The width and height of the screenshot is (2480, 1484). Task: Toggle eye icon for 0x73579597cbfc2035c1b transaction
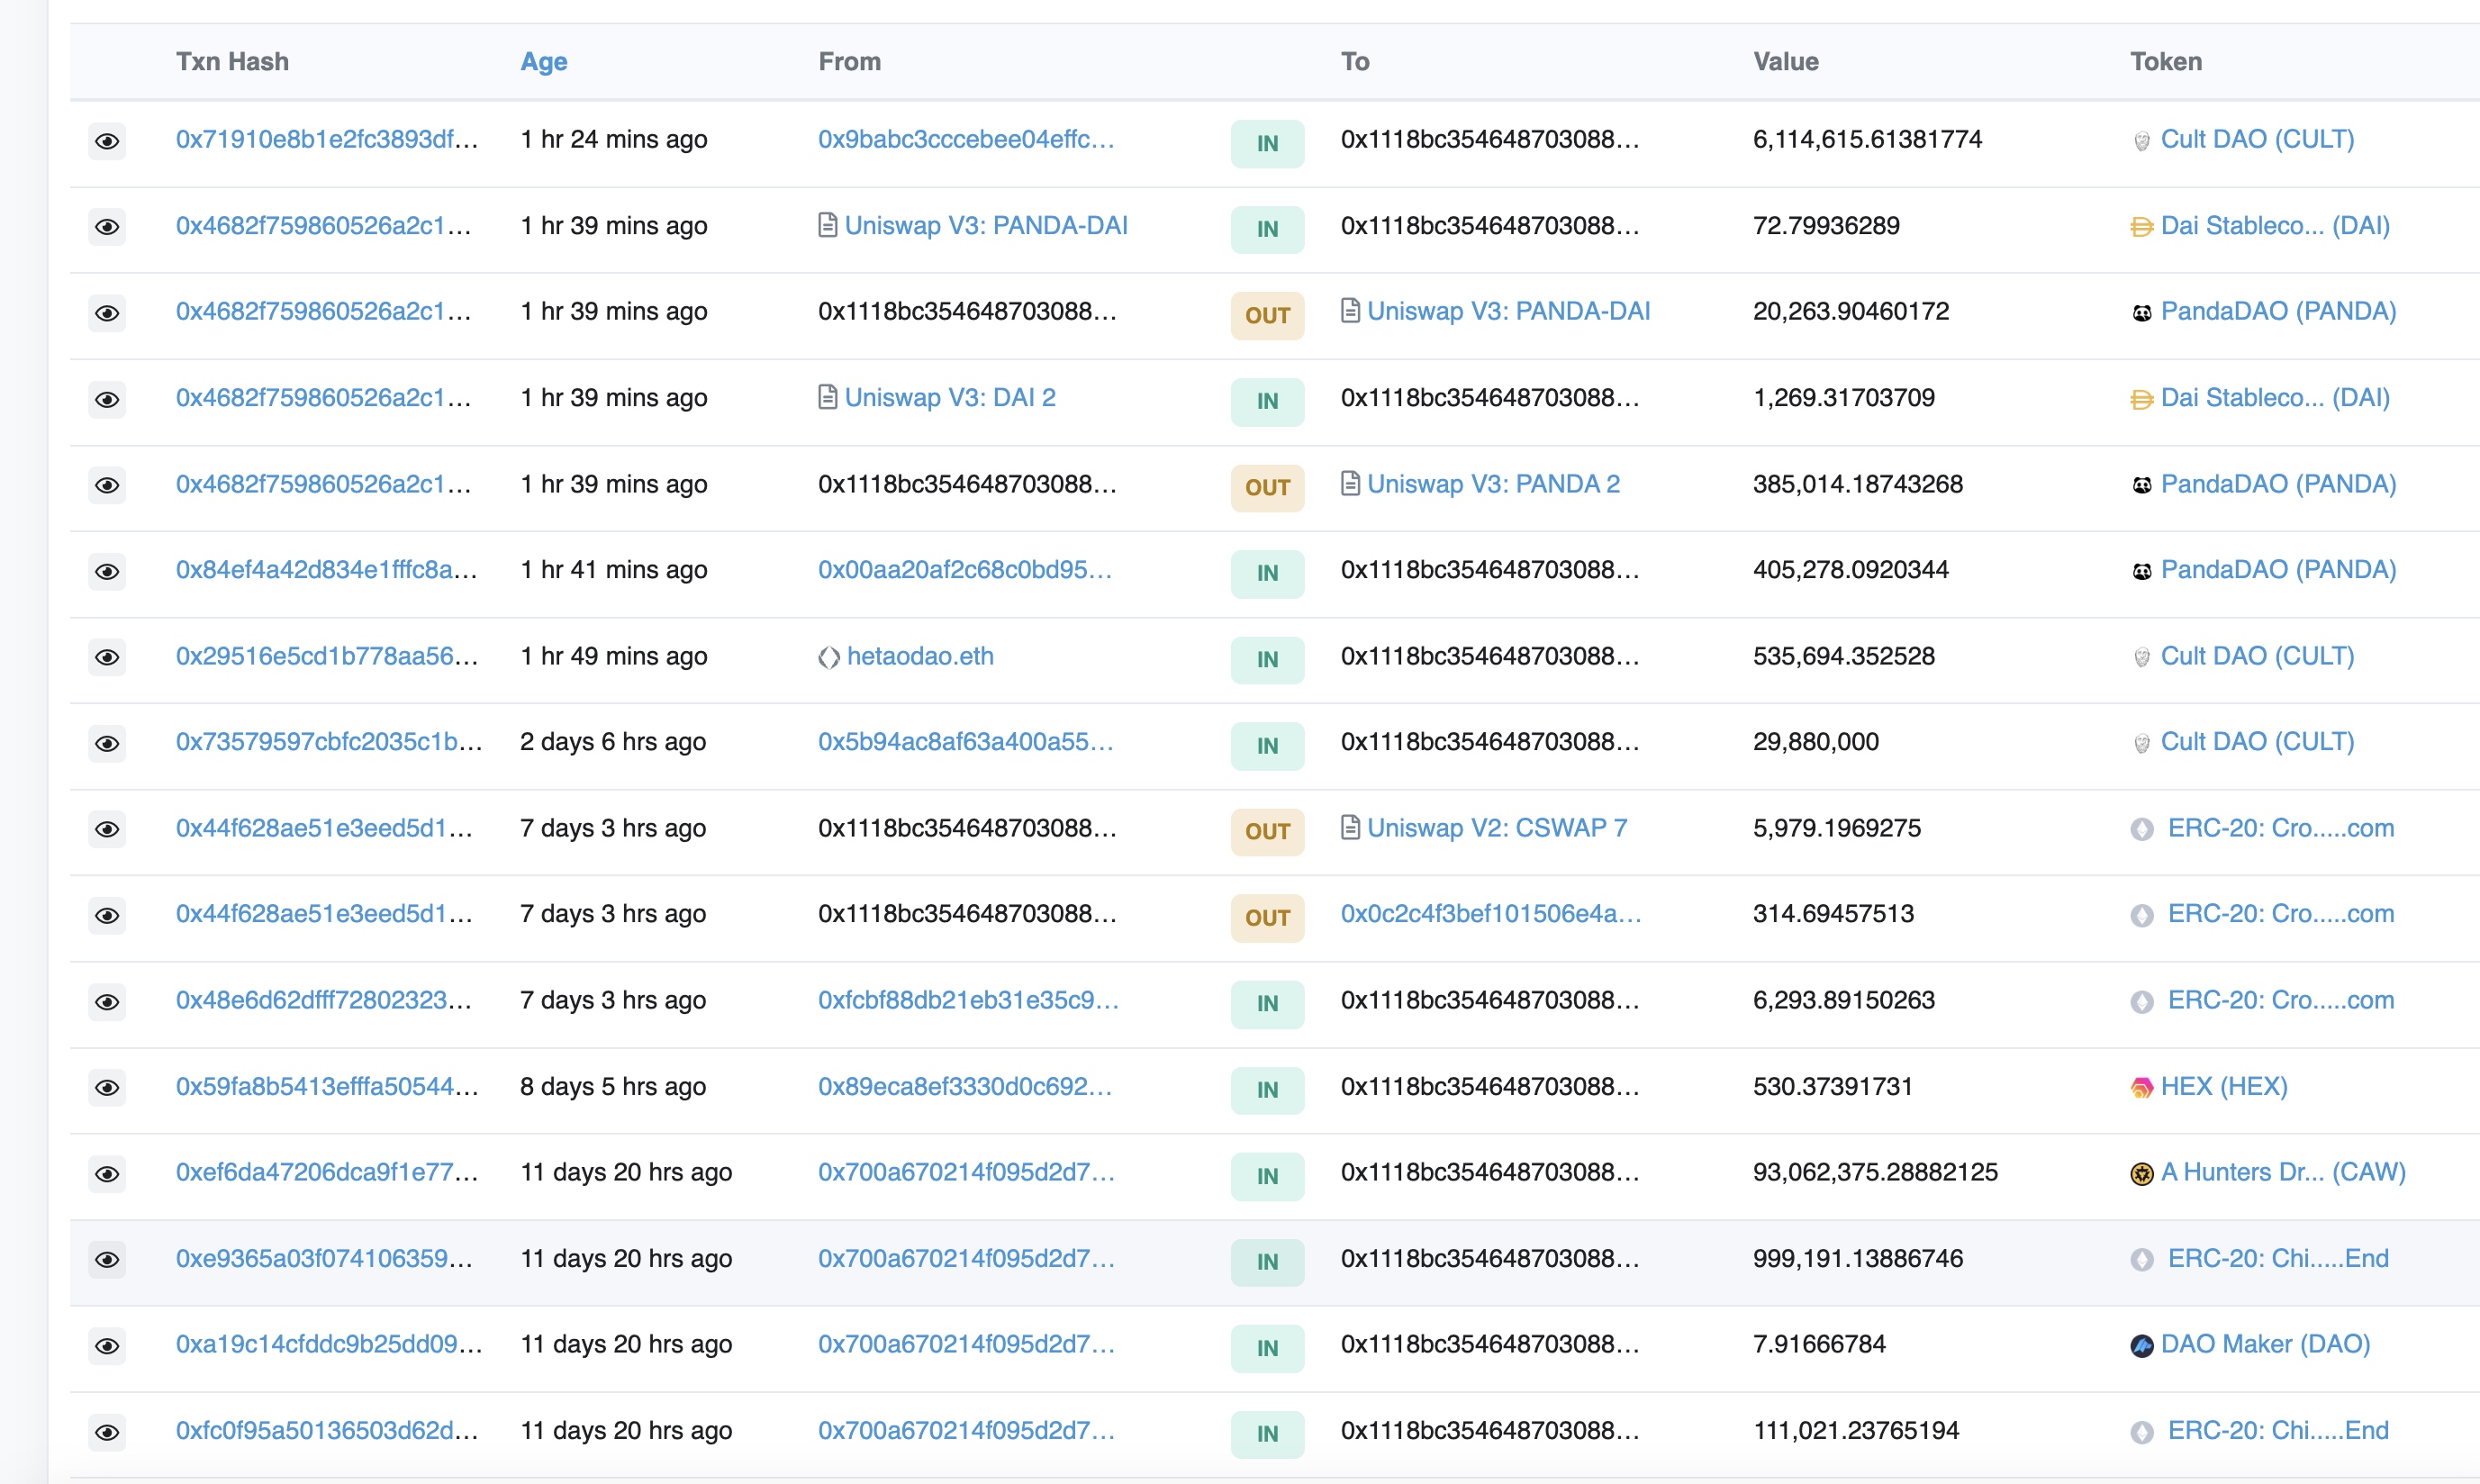(x=107, y=743)
